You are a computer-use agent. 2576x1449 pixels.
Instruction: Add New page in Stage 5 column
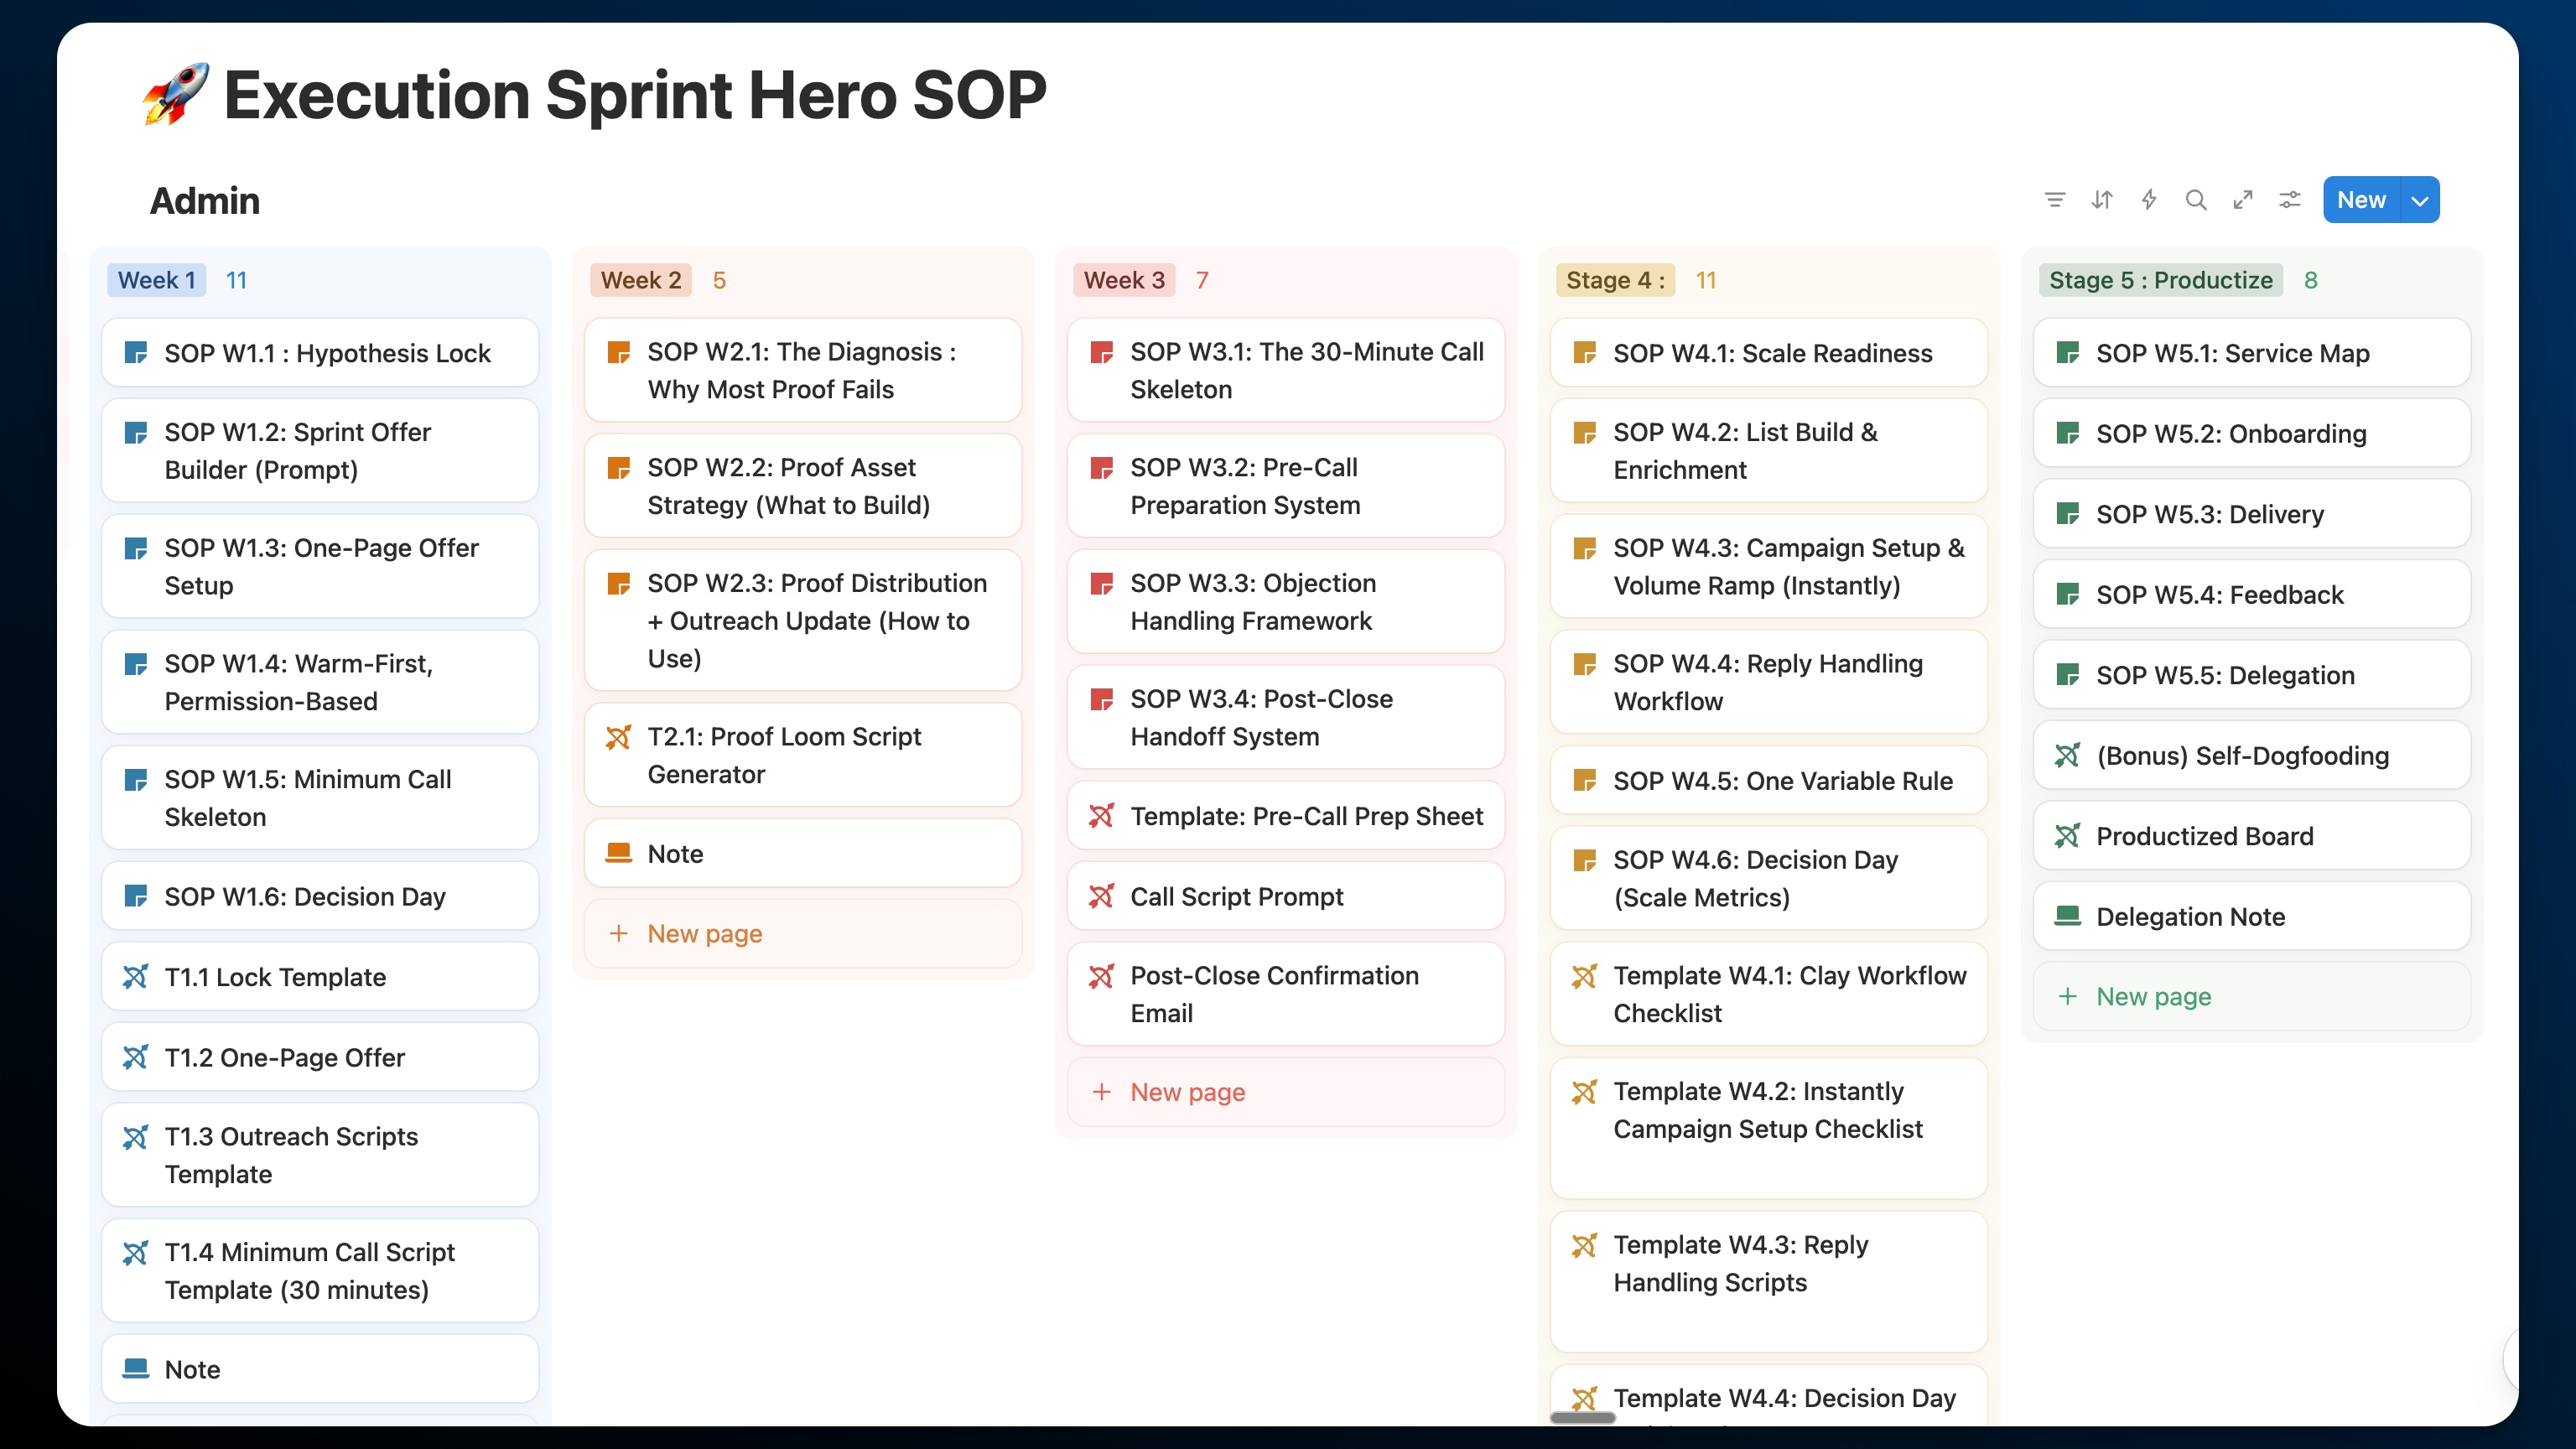[2152, 996]
